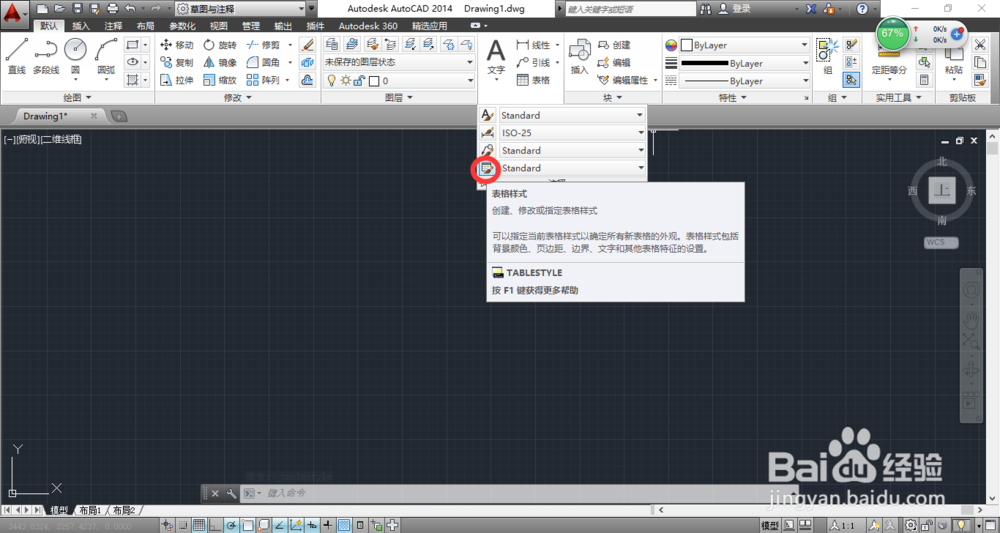Click the Save icon in quick access toolbar

[x=77, y=9]
